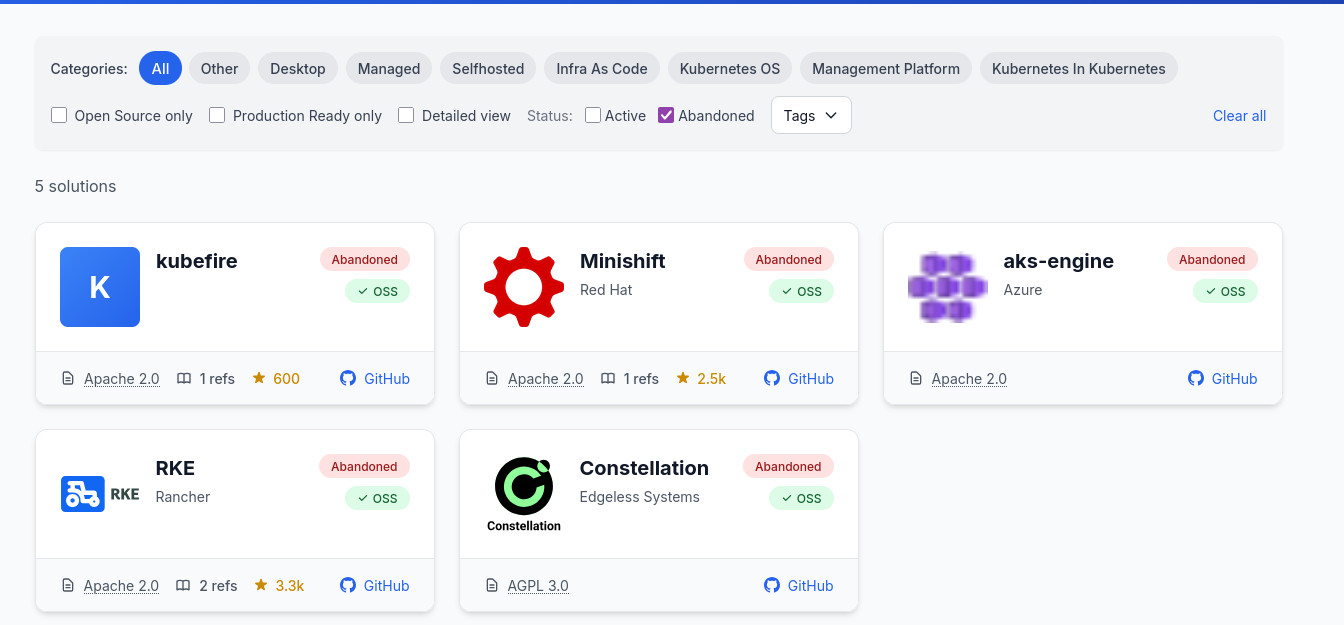Click the aks-engine purple cubes logo
This screenshot has height=625, width=1344.
point(947,287)
